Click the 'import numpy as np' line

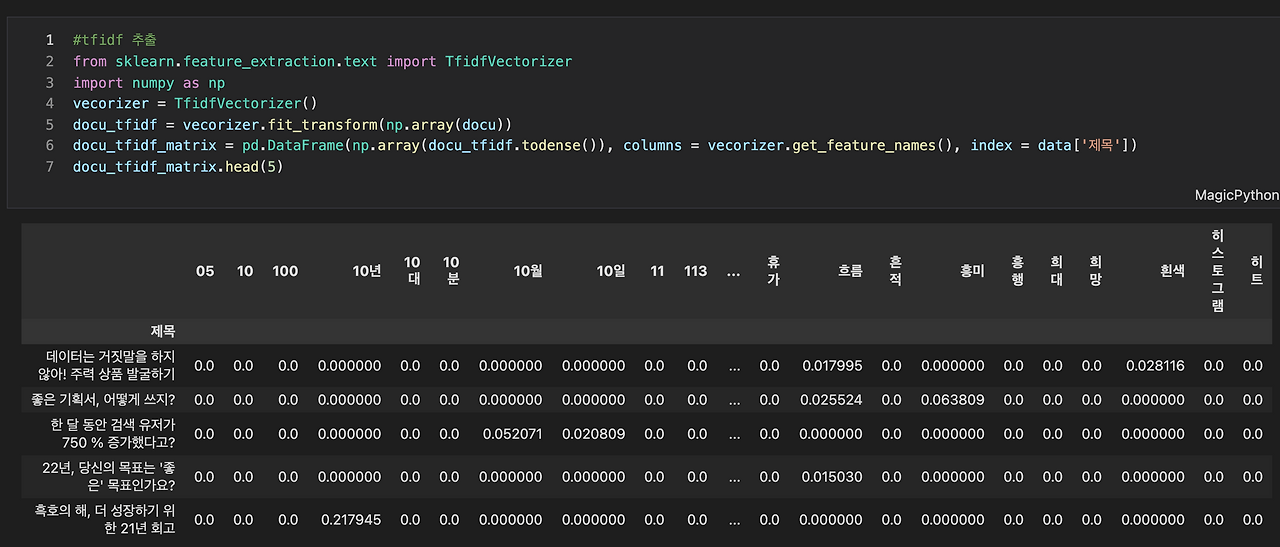(x=148, y=83)
